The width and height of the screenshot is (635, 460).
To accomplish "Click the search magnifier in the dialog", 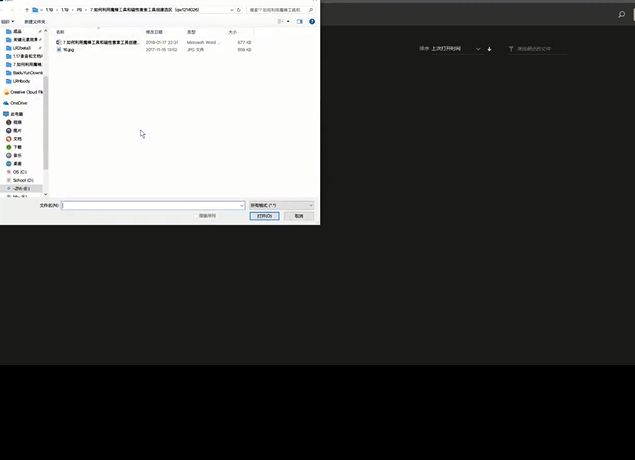I will [311, 10].
